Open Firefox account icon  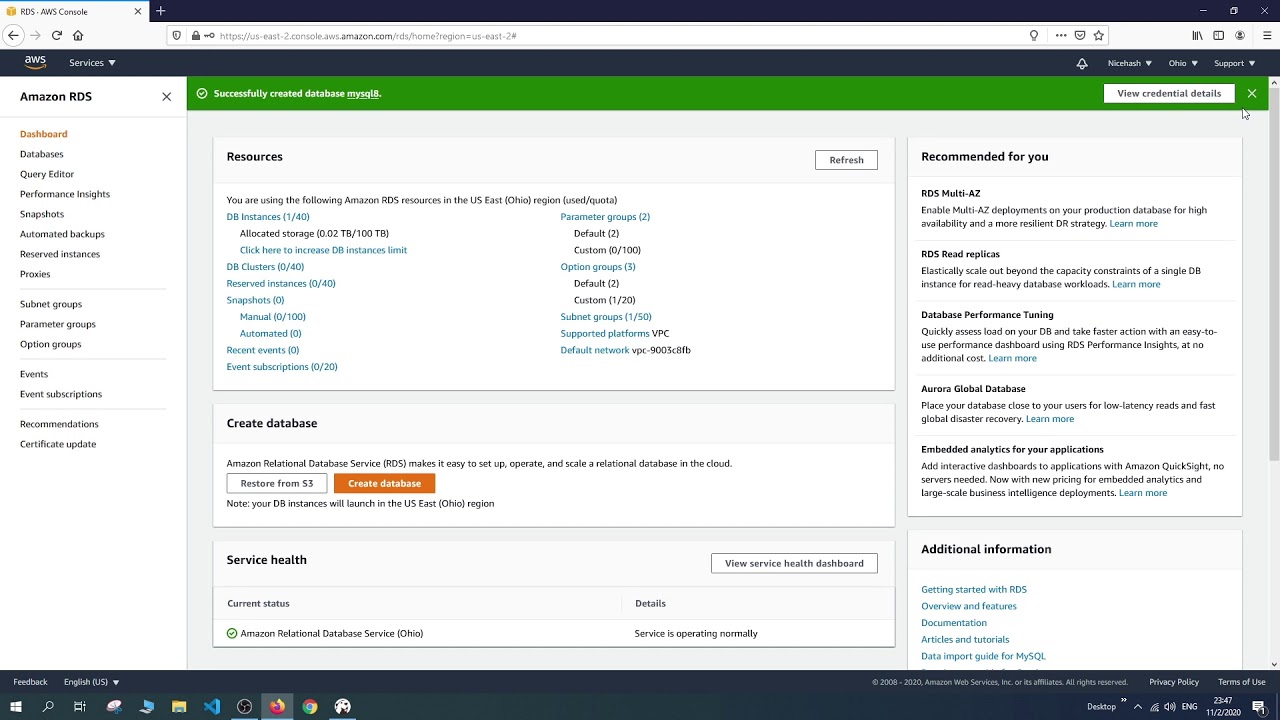(x=1240, y=35)
